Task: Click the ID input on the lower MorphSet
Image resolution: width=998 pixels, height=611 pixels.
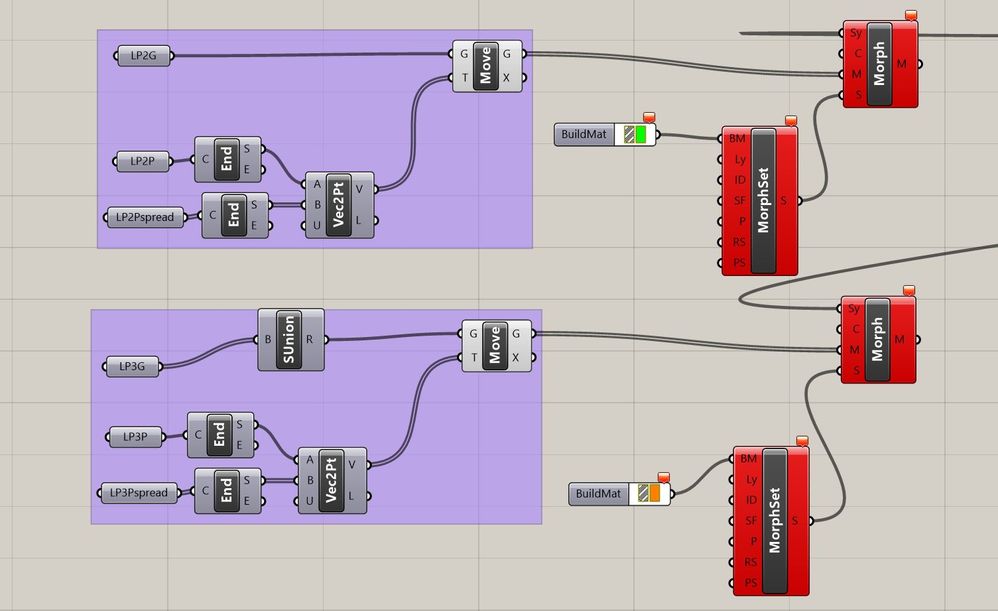Action: pyautogui.click(x=751, y=500)
